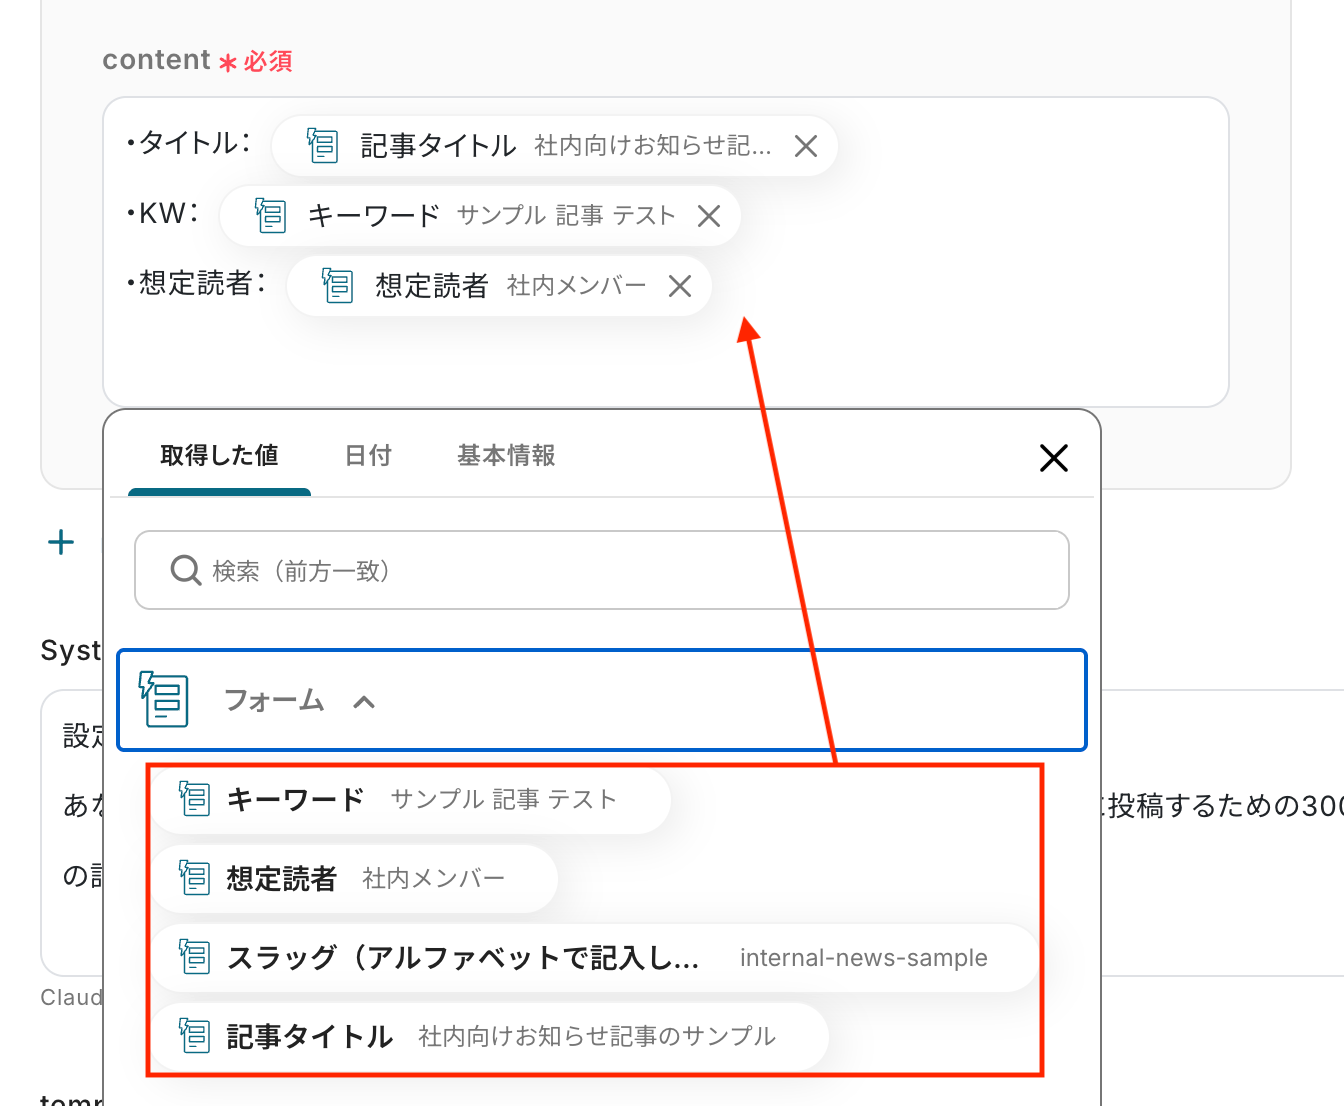The width and height of the screenshot is (1344, 1106).
Task: Switch to the 基本情報 tab
Action: [x=506, y=456]
